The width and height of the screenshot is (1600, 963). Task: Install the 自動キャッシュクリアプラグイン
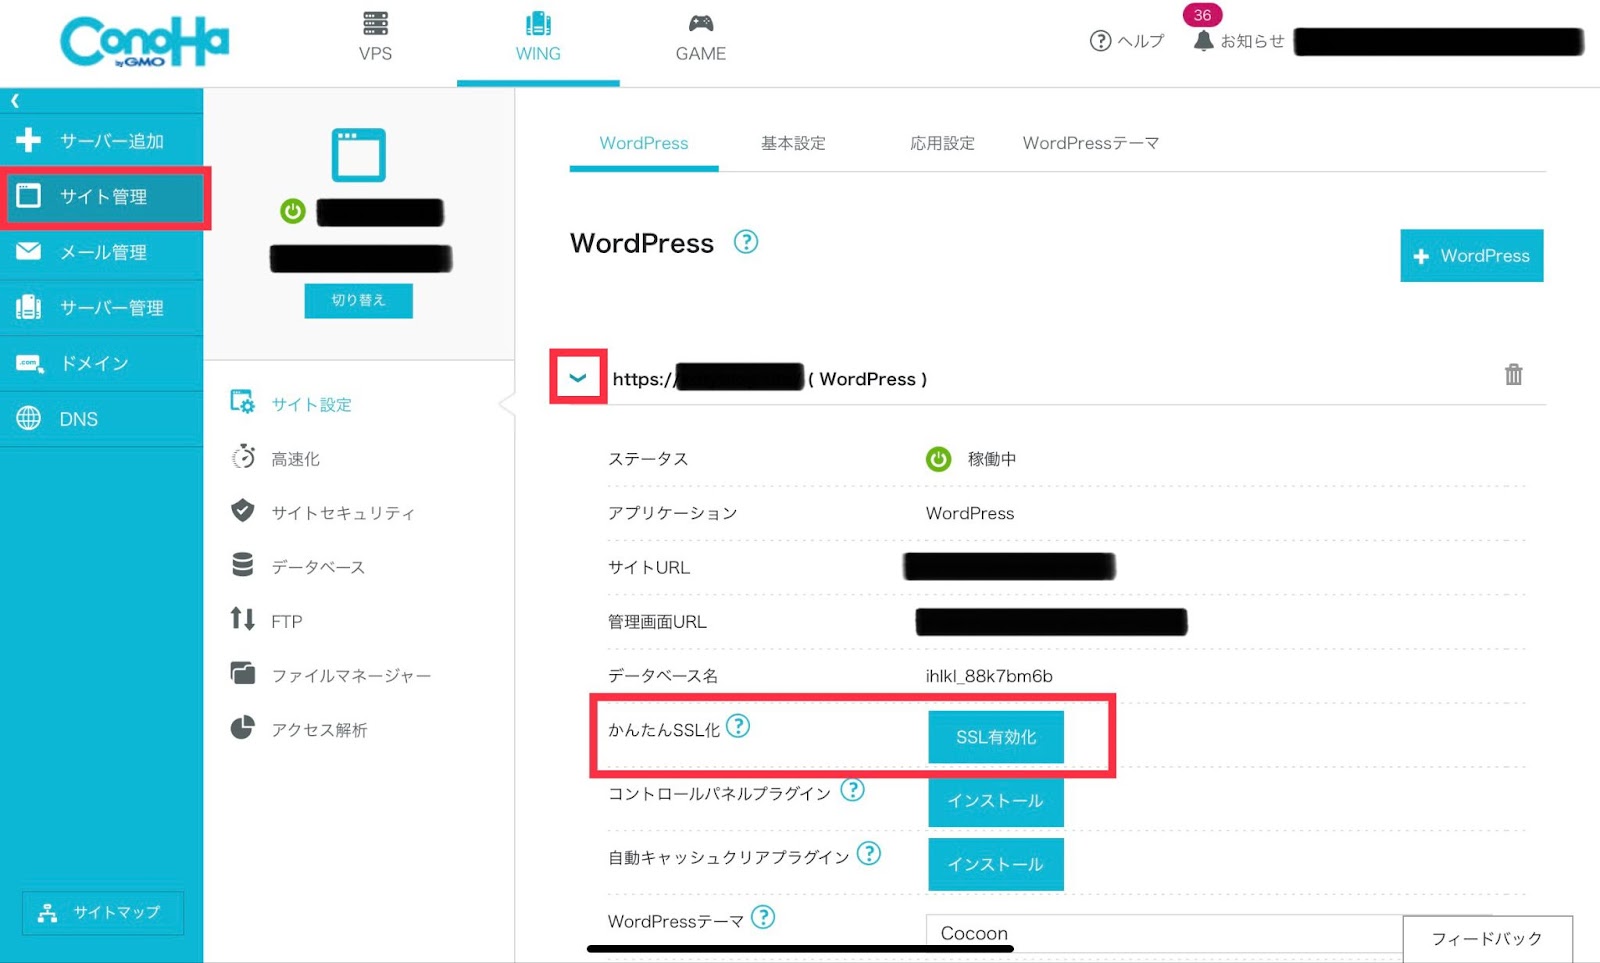pyautogui.click(x=996, y=864)
